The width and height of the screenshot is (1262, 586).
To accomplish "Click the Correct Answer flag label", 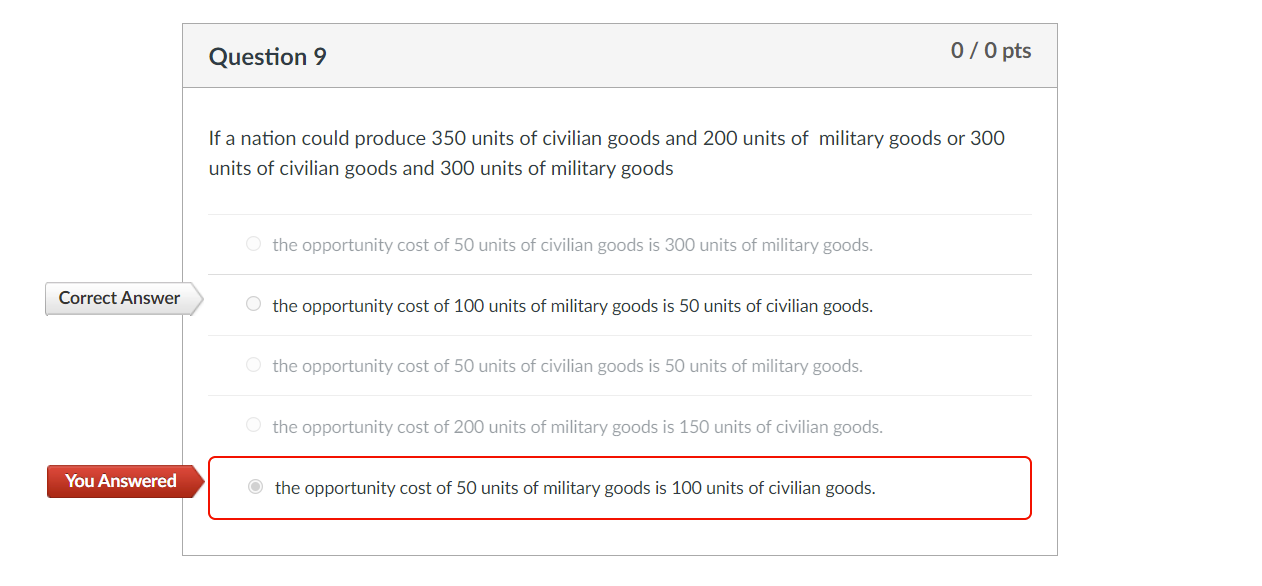I will point(119,298).
